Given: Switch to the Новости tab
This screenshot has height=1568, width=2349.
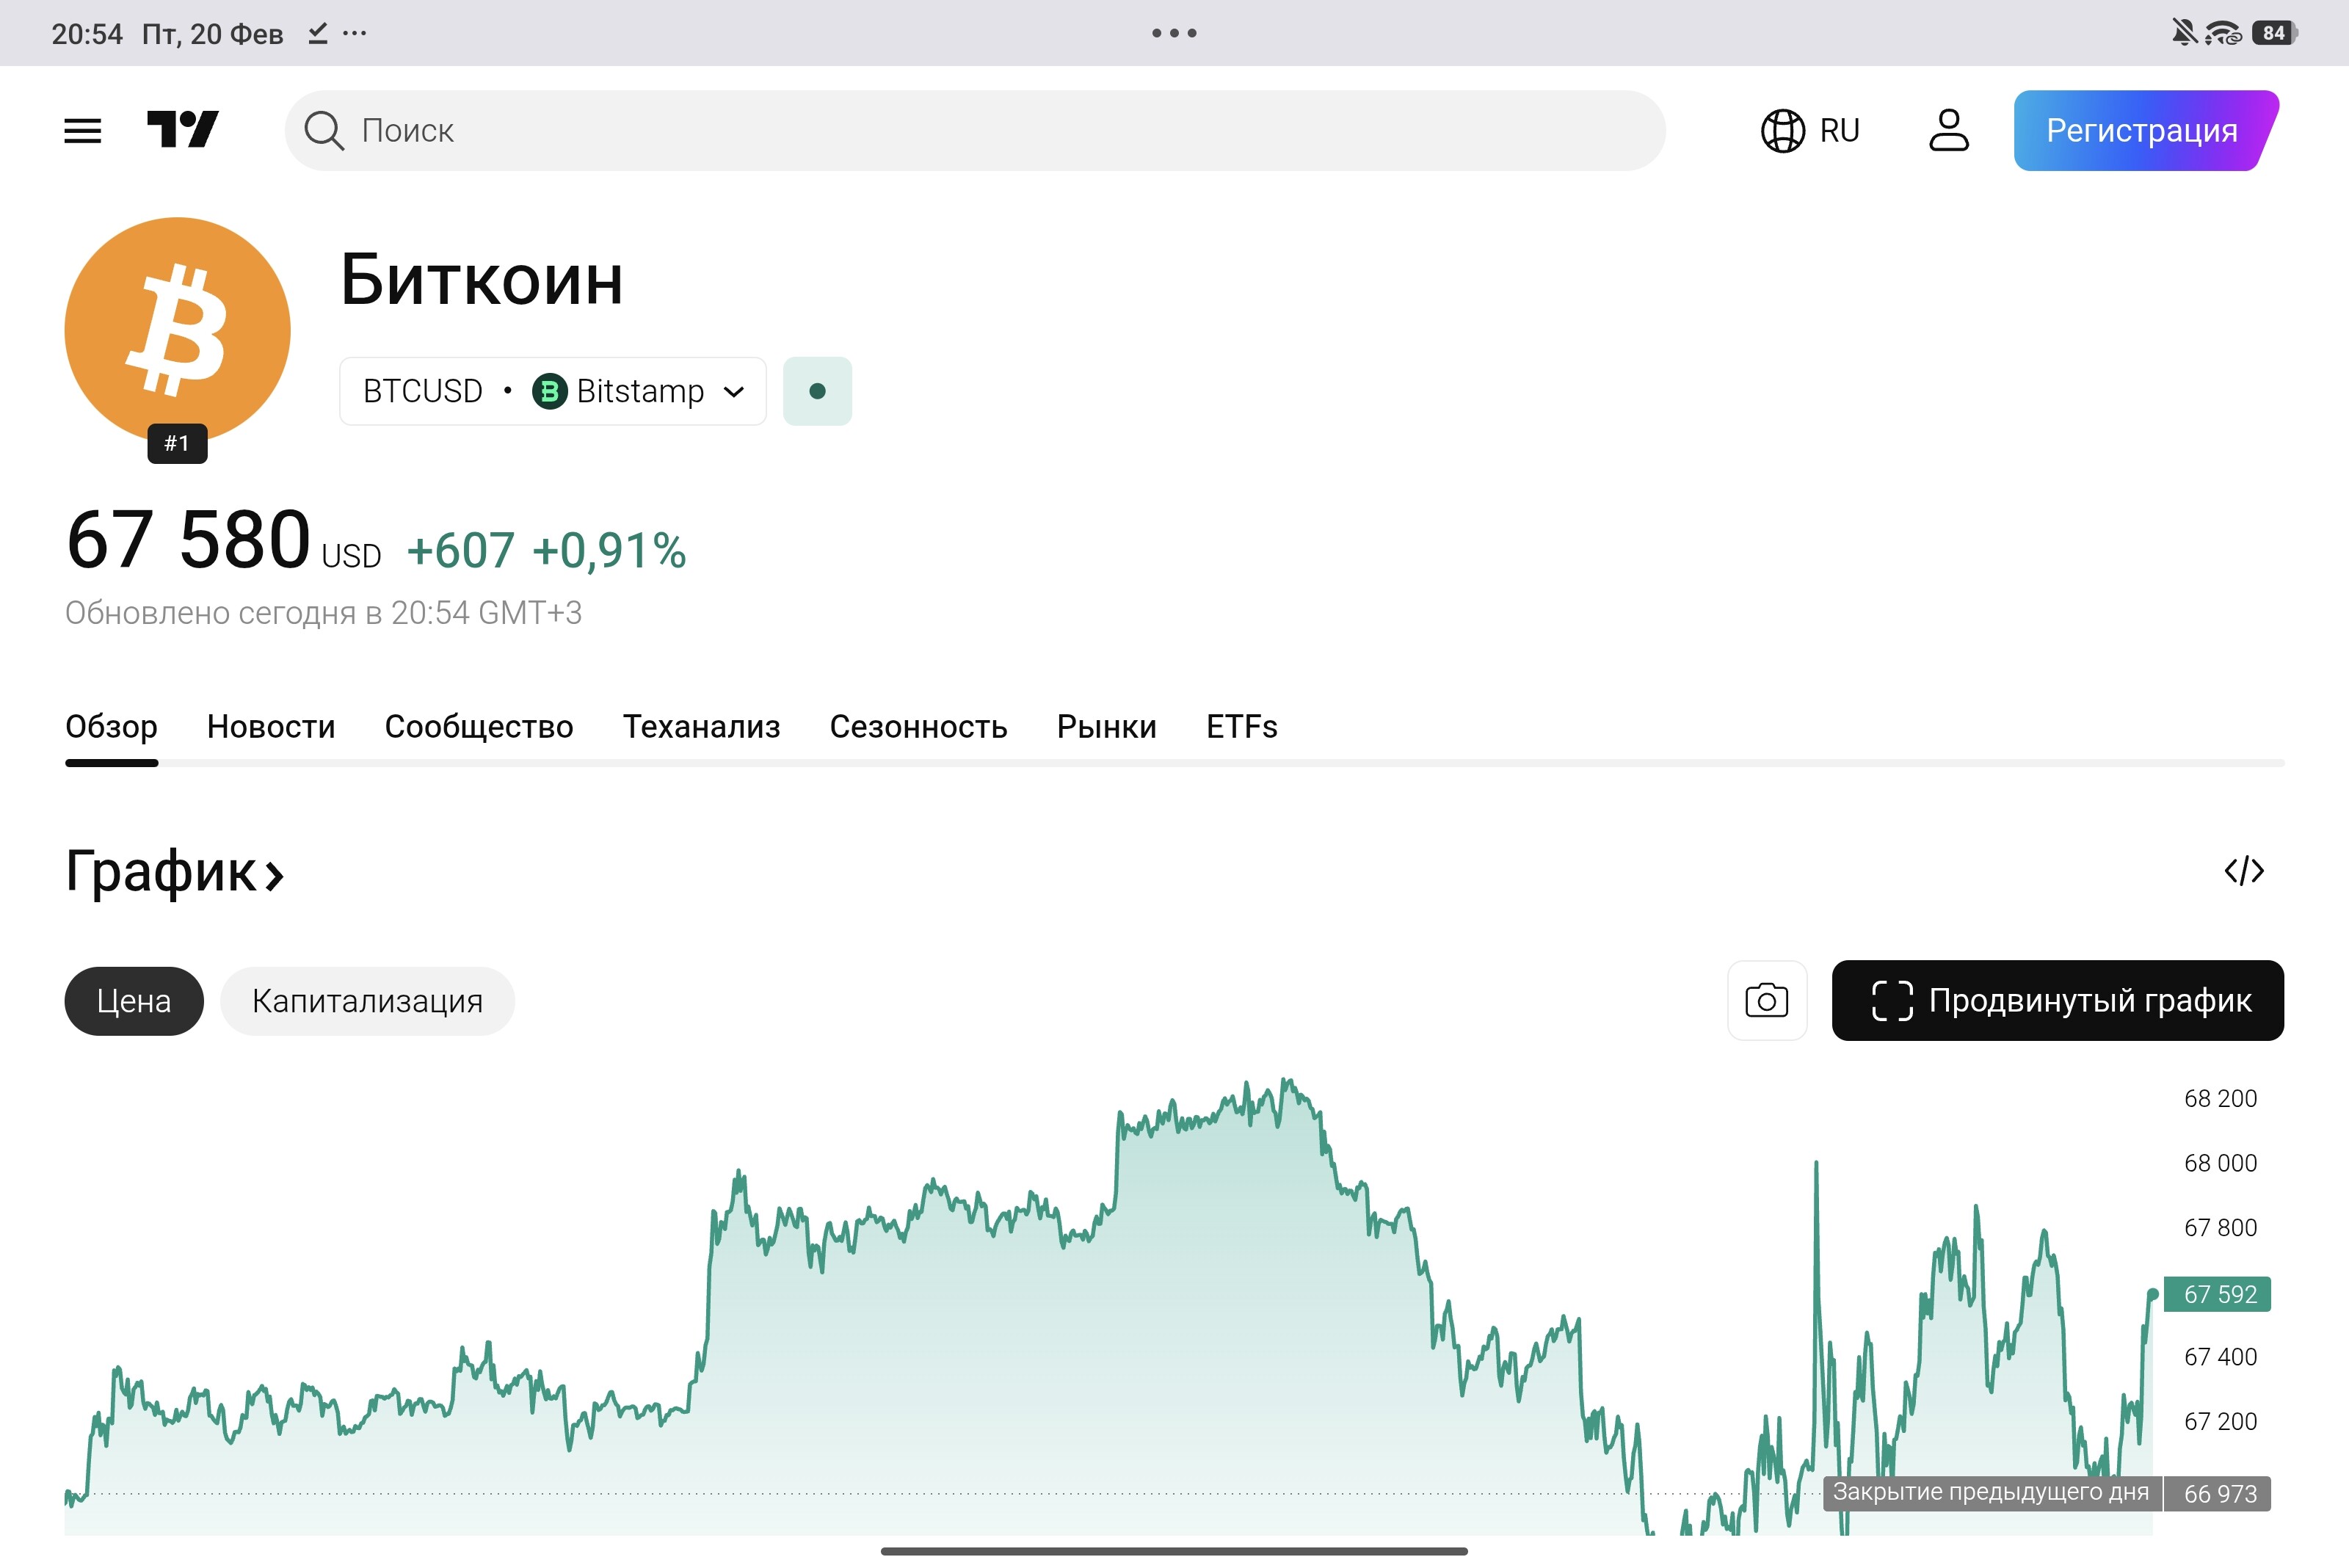Looking at the screenshot, I should tap(271, 727).
